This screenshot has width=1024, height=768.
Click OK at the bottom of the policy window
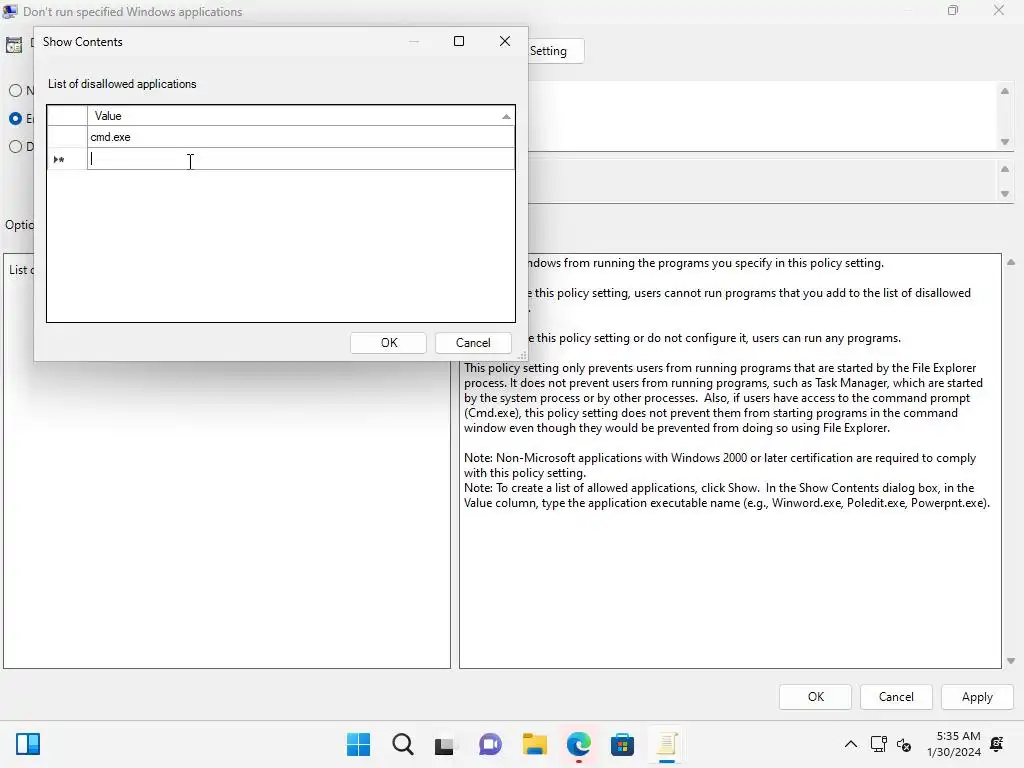pos(815,697)
